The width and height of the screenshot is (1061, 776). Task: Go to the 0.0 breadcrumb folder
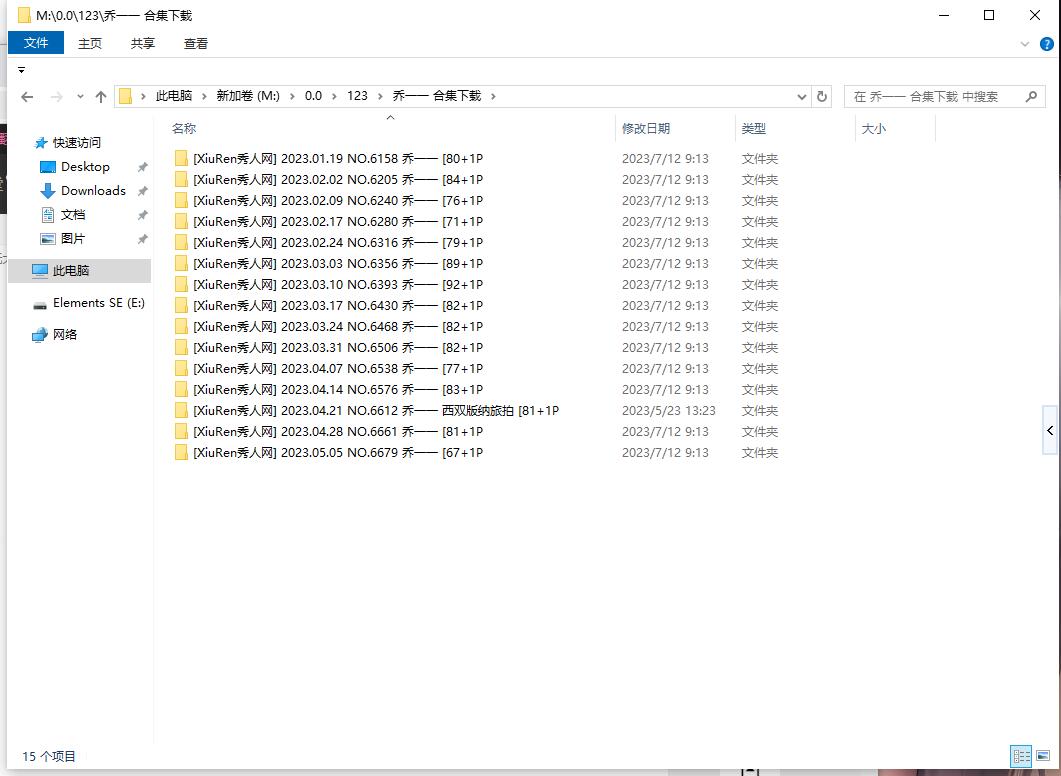[x=313, y=96]
